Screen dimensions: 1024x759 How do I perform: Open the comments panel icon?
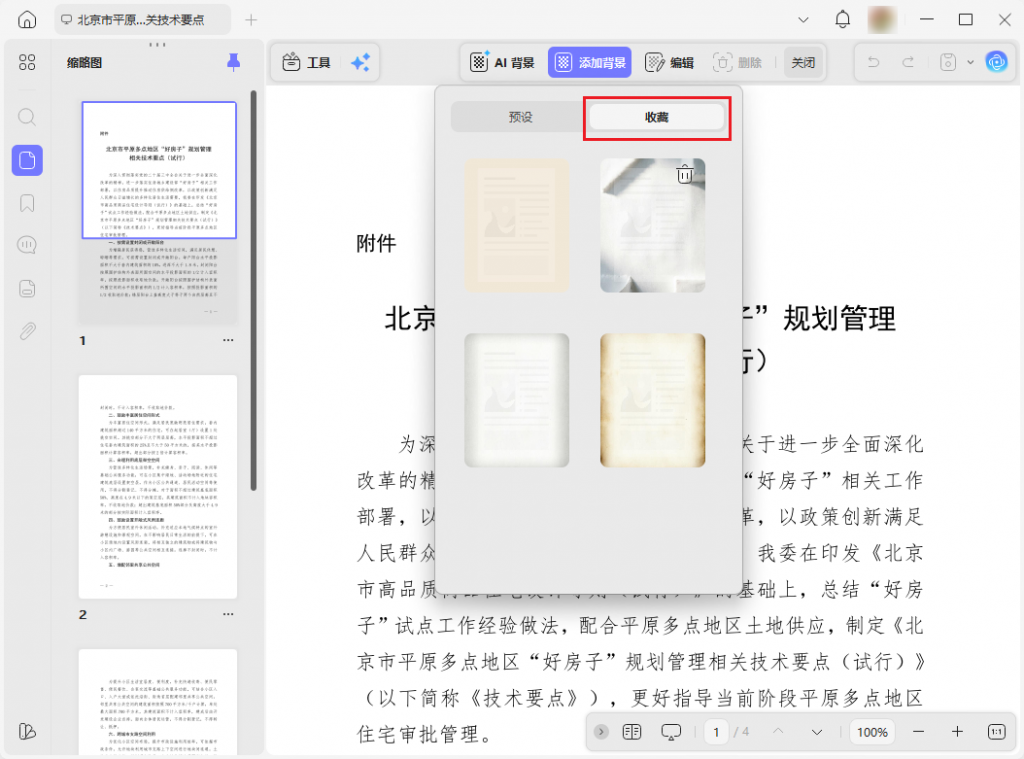point(27,245)
